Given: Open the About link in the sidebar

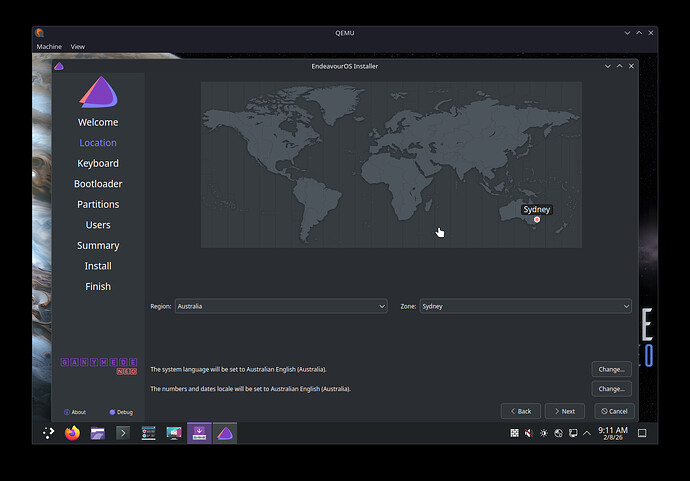Looking at the screenshot, I should (x=75, y=411).
